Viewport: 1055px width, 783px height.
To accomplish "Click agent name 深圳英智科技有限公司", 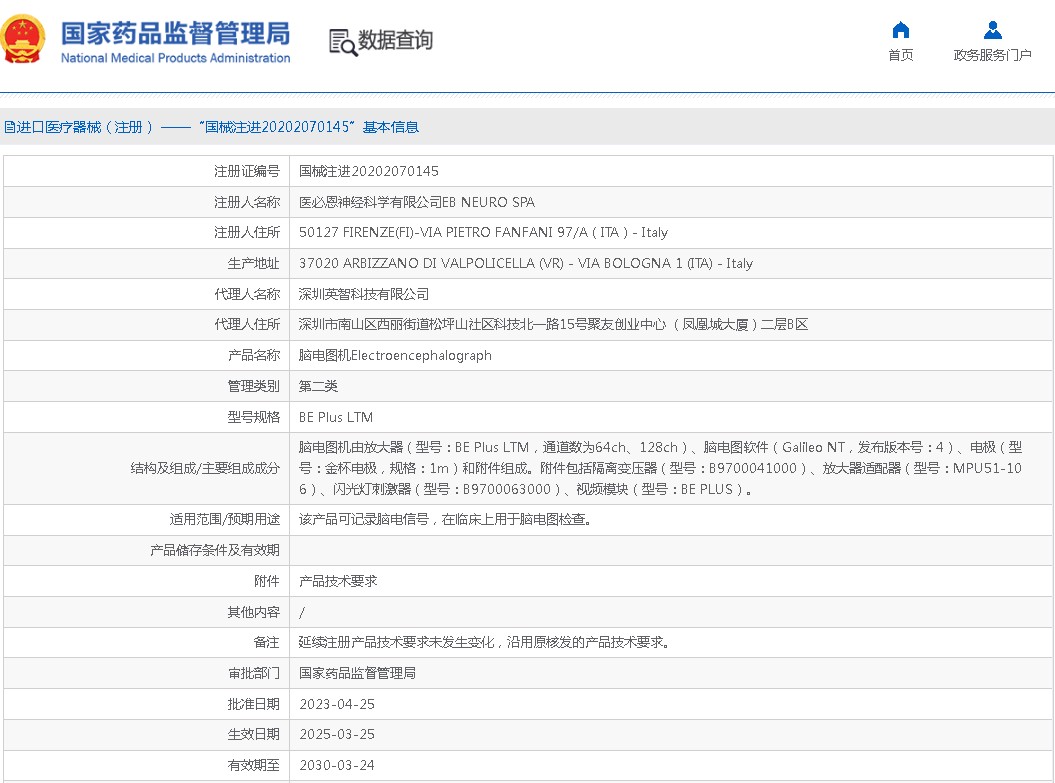I will coord(364,294).
